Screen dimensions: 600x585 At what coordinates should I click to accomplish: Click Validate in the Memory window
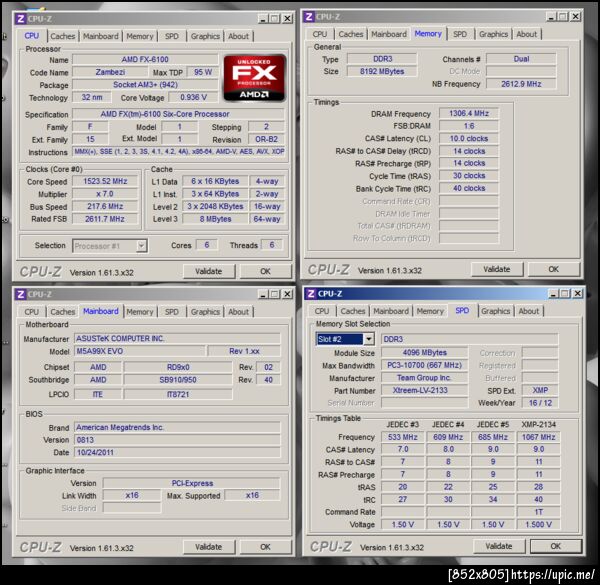tap(497, 269)
